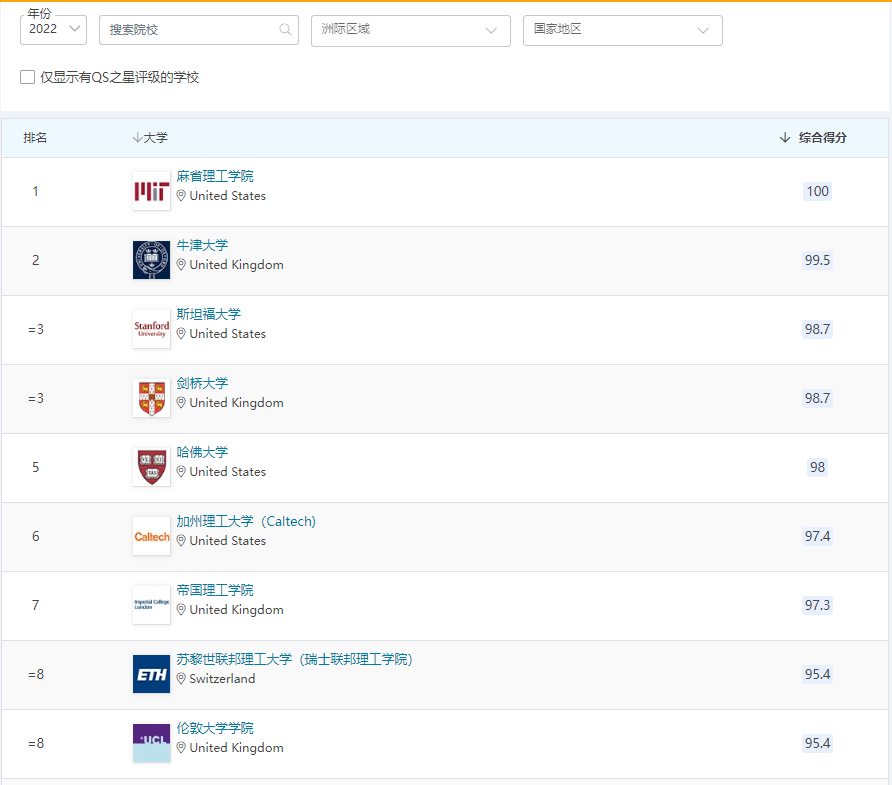
Task: Click the score 98.7 for 剑桥大学
Action: pyautogui.click(x=817, y=398)
